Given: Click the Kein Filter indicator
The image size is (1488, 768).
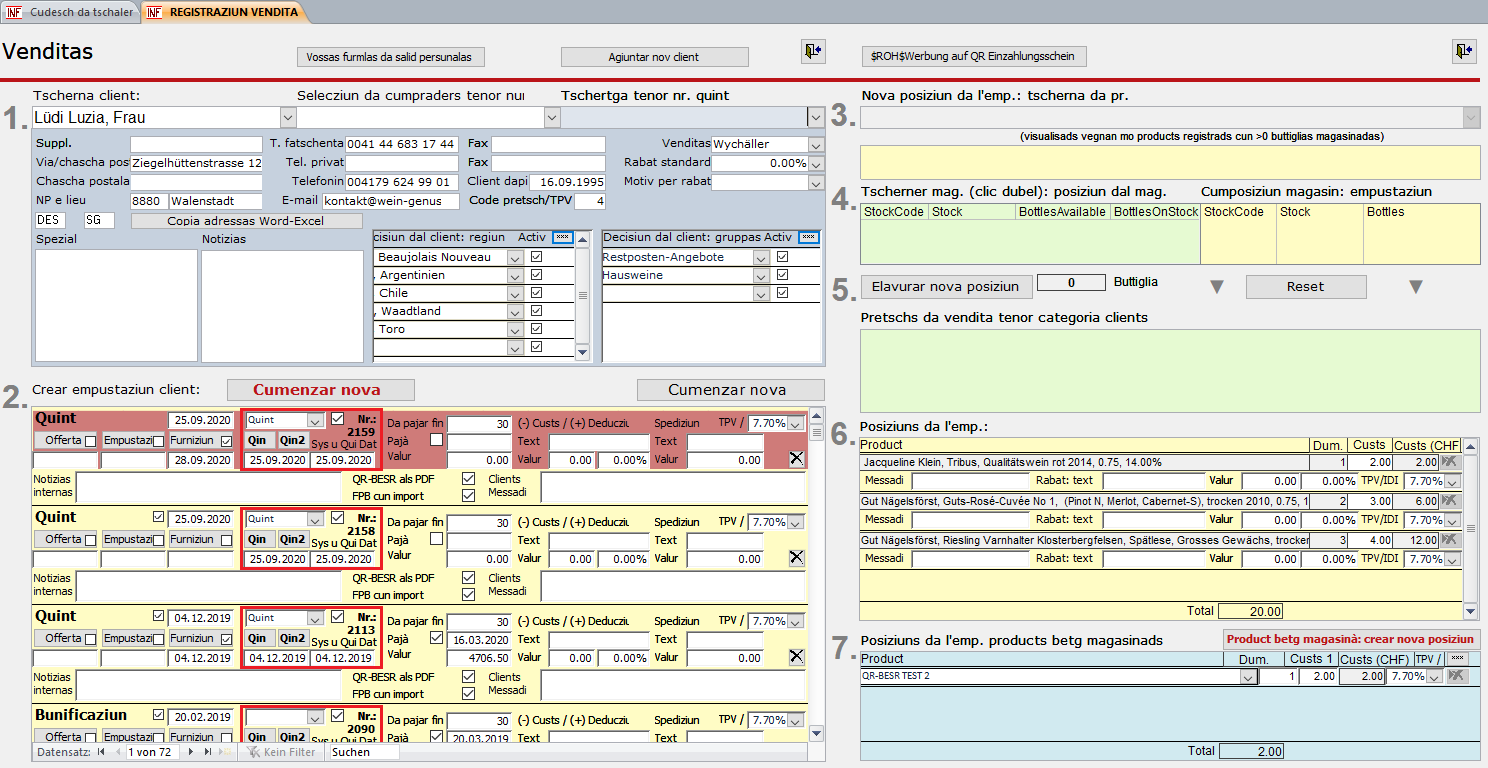Looking at the screenshot, I should (x=282, y=752).
